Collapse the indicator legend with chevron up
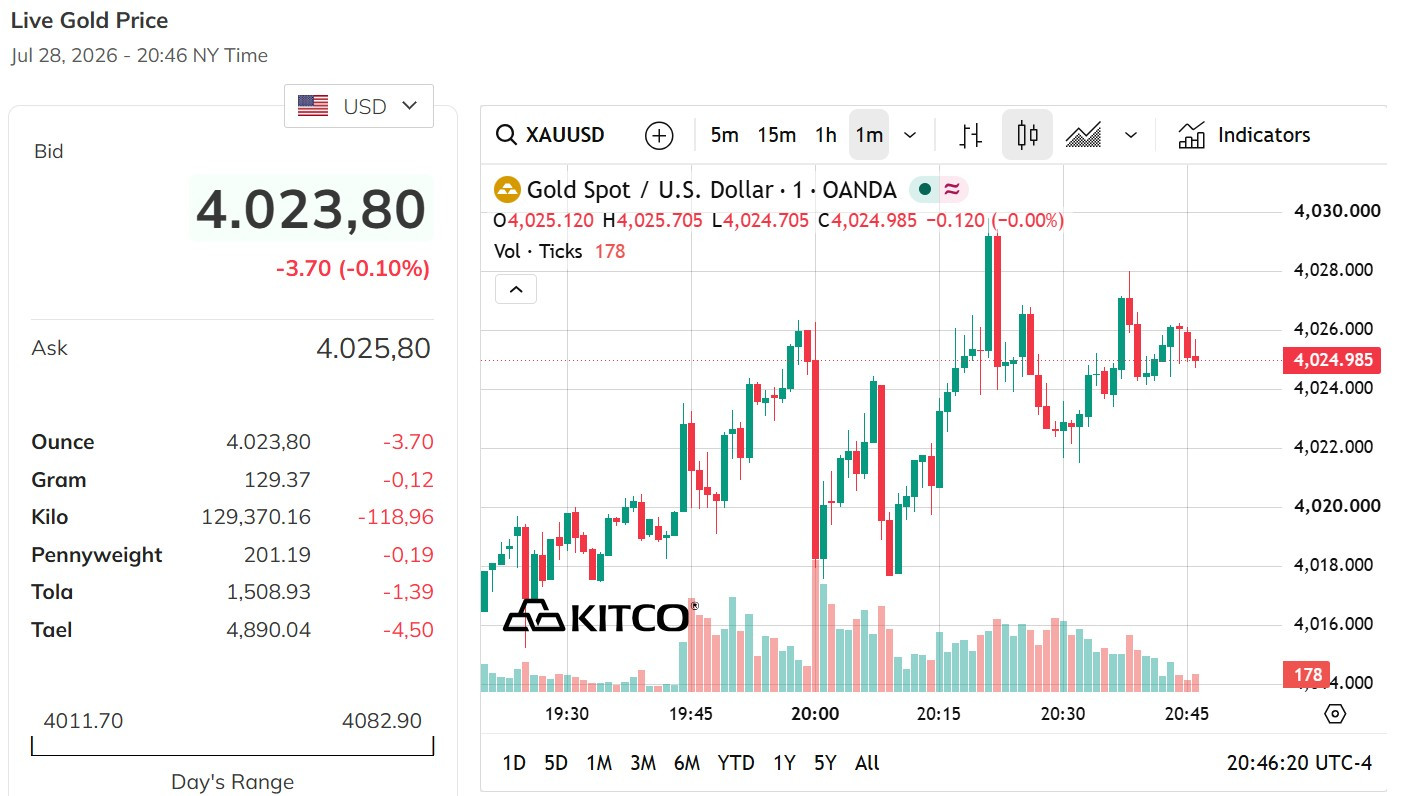This screenshot has height=796, width=1405. coord(516,289)
